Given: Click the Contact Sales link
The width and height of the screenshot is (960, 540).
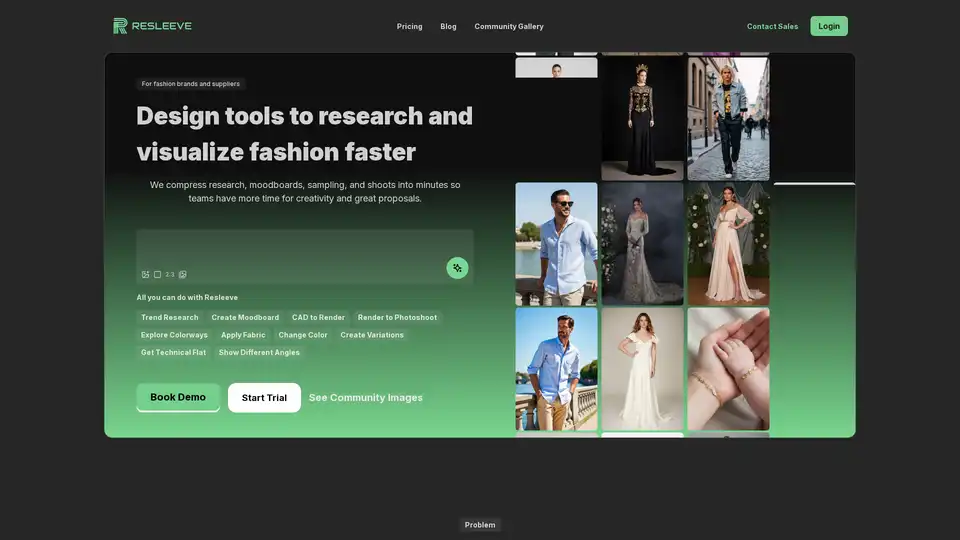Looking at the screenshot, I should pos(772,27).
